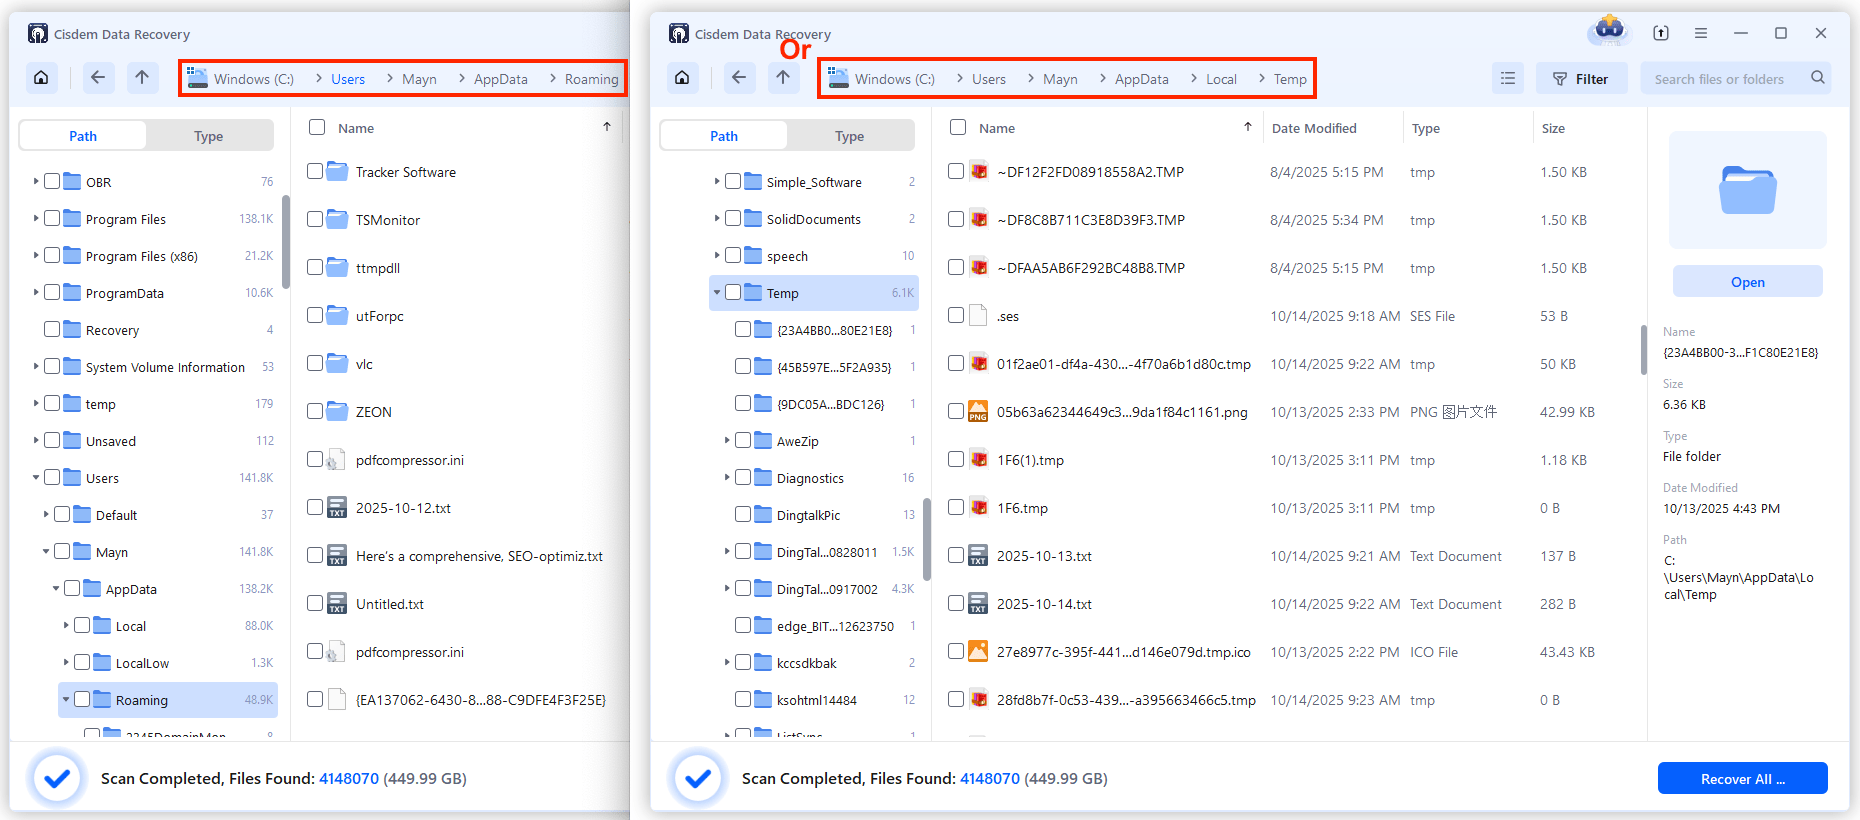Click the Recover All button
Screen dimensions: 1860x820
tap(1742, 779)
